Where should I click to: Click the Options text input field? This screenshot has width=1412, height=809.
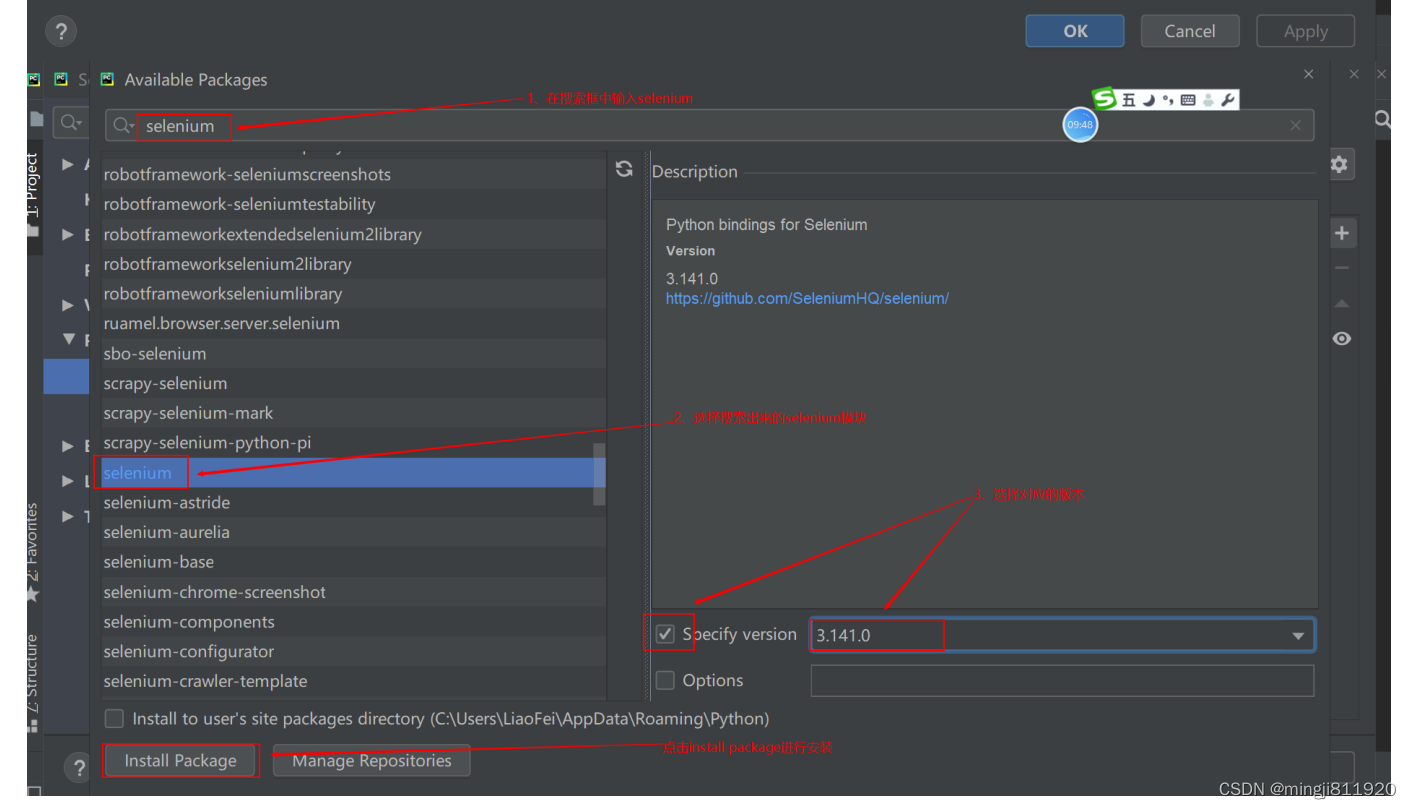click(1062, 680)
